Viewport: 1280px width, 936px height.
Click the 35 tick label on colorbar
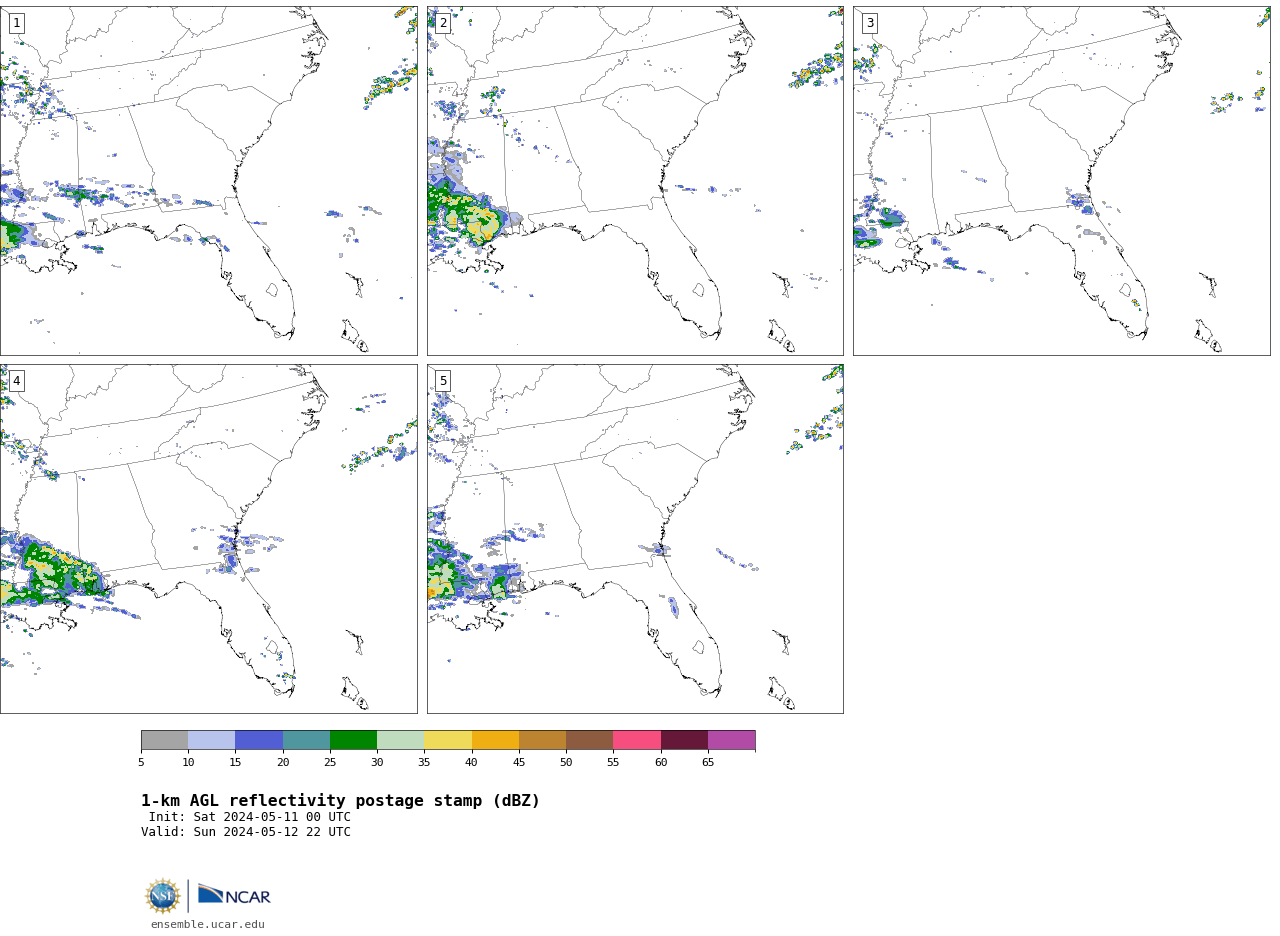[x=424, y=763]
